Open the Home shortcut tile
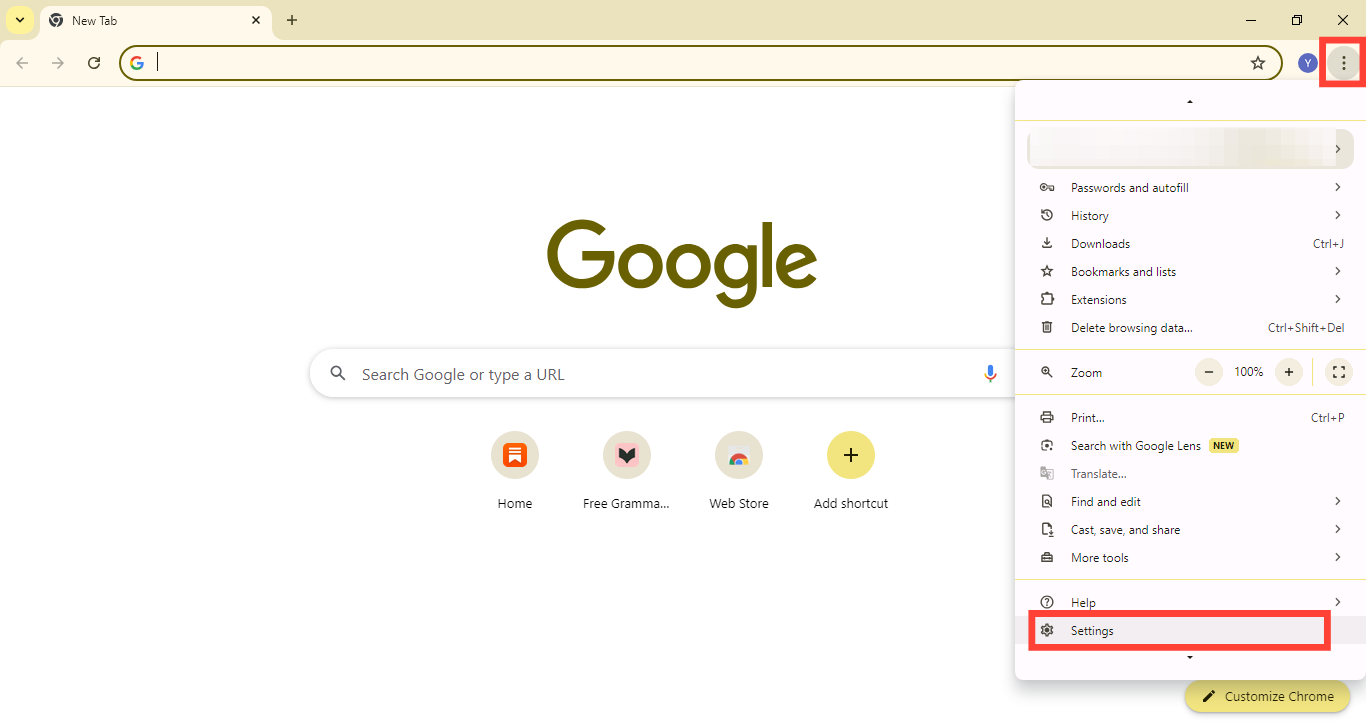Viewport: 1366px width, 728px height. [515, 470]
